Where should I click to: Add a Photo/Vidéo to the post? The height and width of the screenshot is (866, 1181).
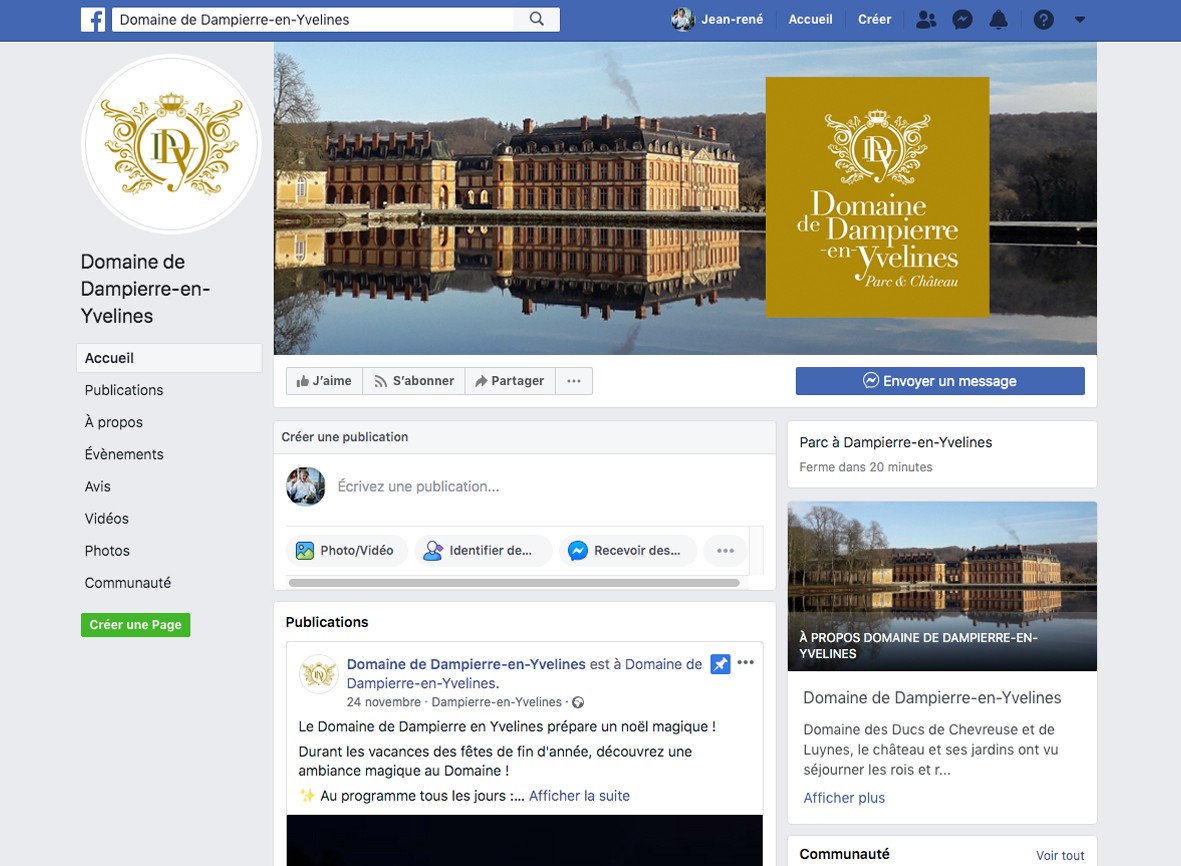(x=346, y=550)
